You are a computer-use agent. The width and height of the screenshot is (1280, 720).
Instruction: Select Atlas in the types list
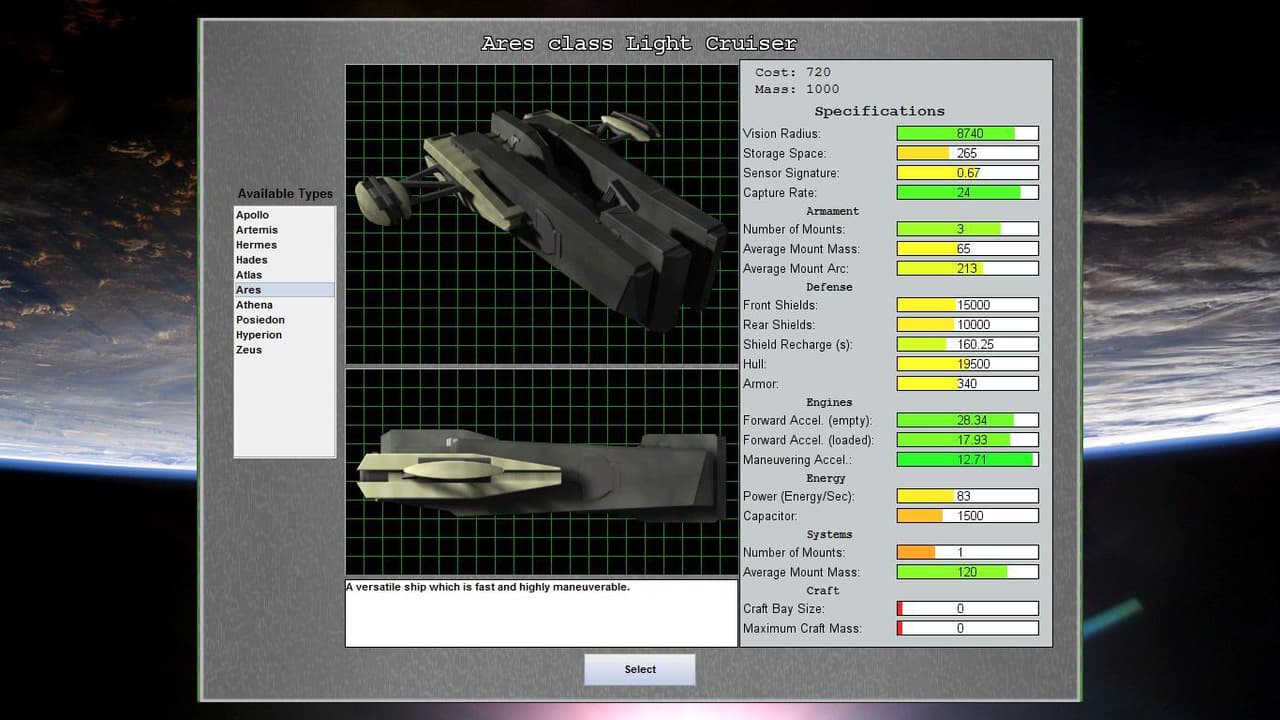(x=284, y=275)
